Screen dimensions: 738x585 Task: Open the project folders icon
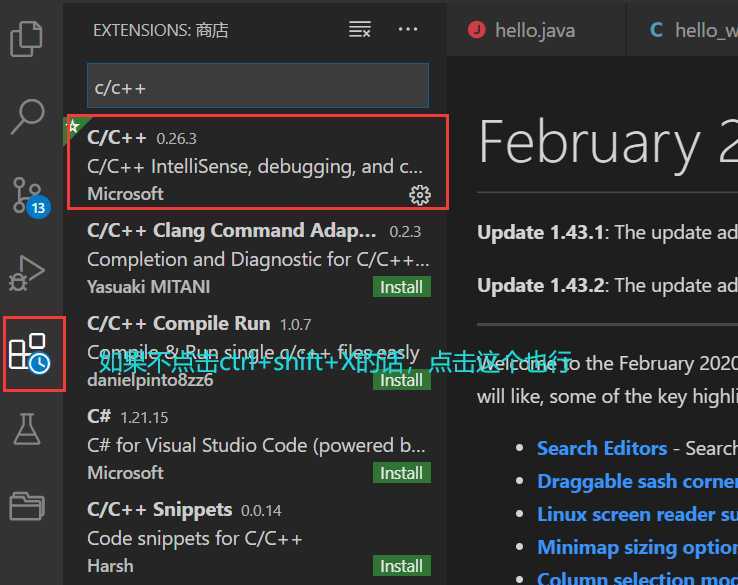pos(27,506)
